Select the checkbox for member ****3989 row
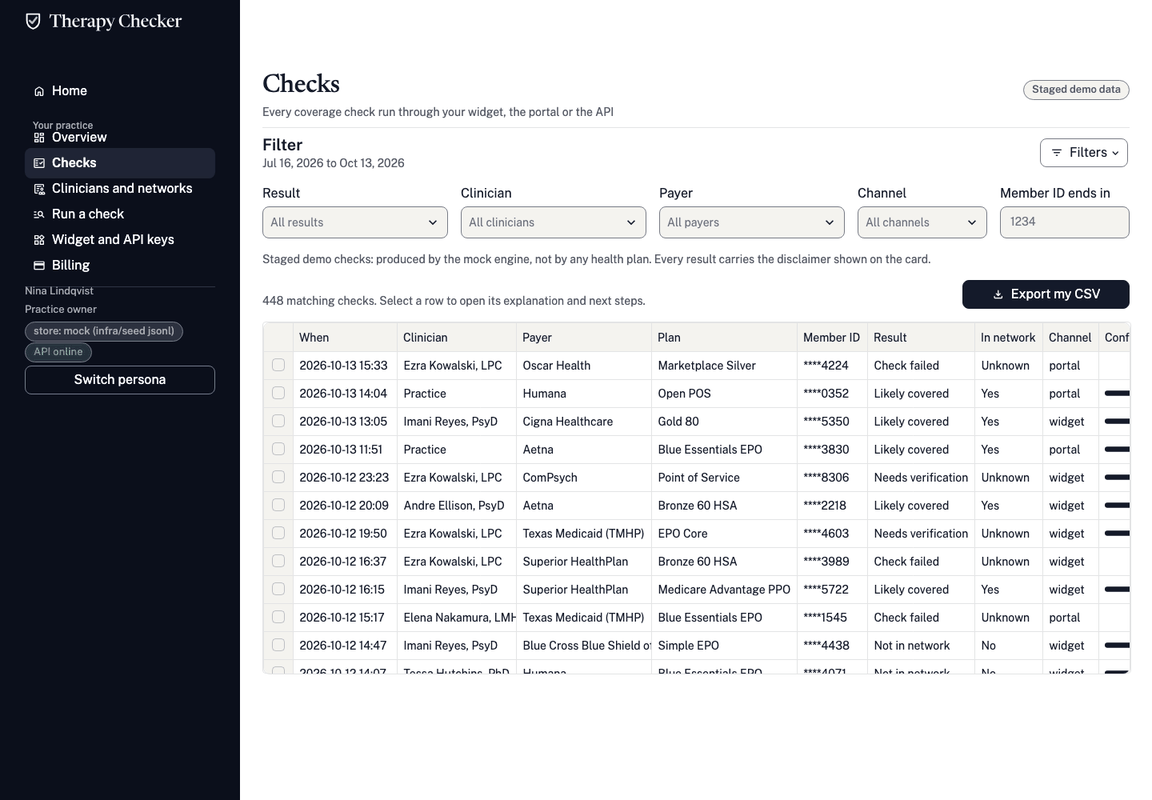This screenshot has height=800, width=1152. tap(278, 561)
